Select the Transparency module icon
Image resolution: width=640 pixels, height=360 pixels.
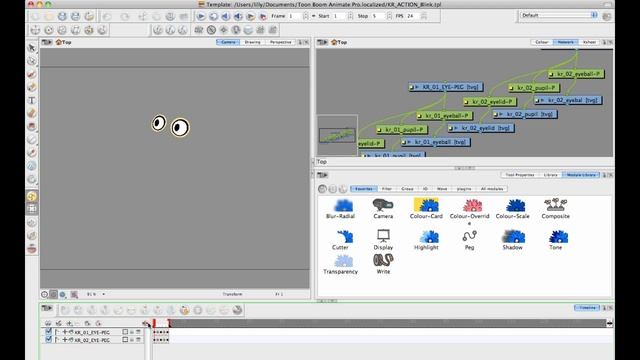(343, 261)
